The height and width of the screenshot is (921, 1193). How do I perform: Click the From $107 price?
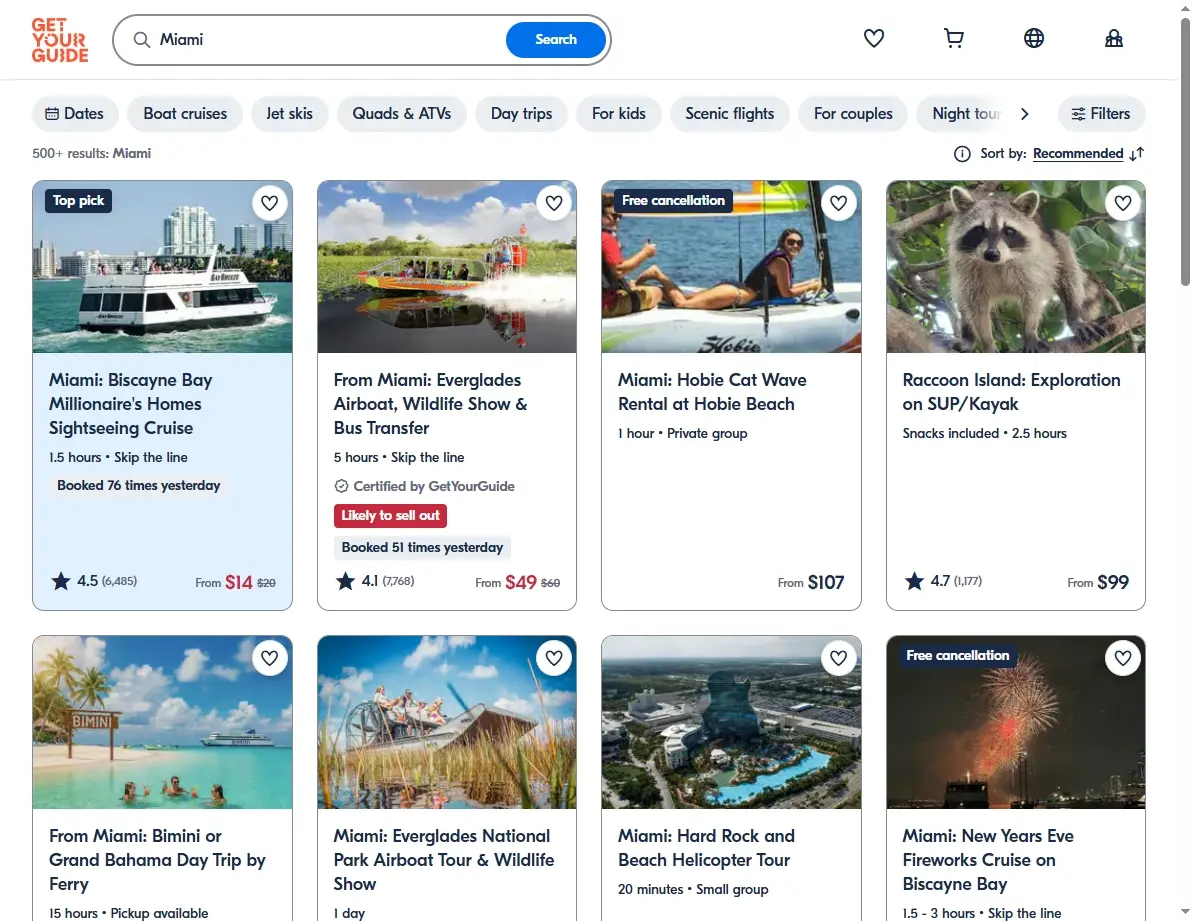click(811, 583)
